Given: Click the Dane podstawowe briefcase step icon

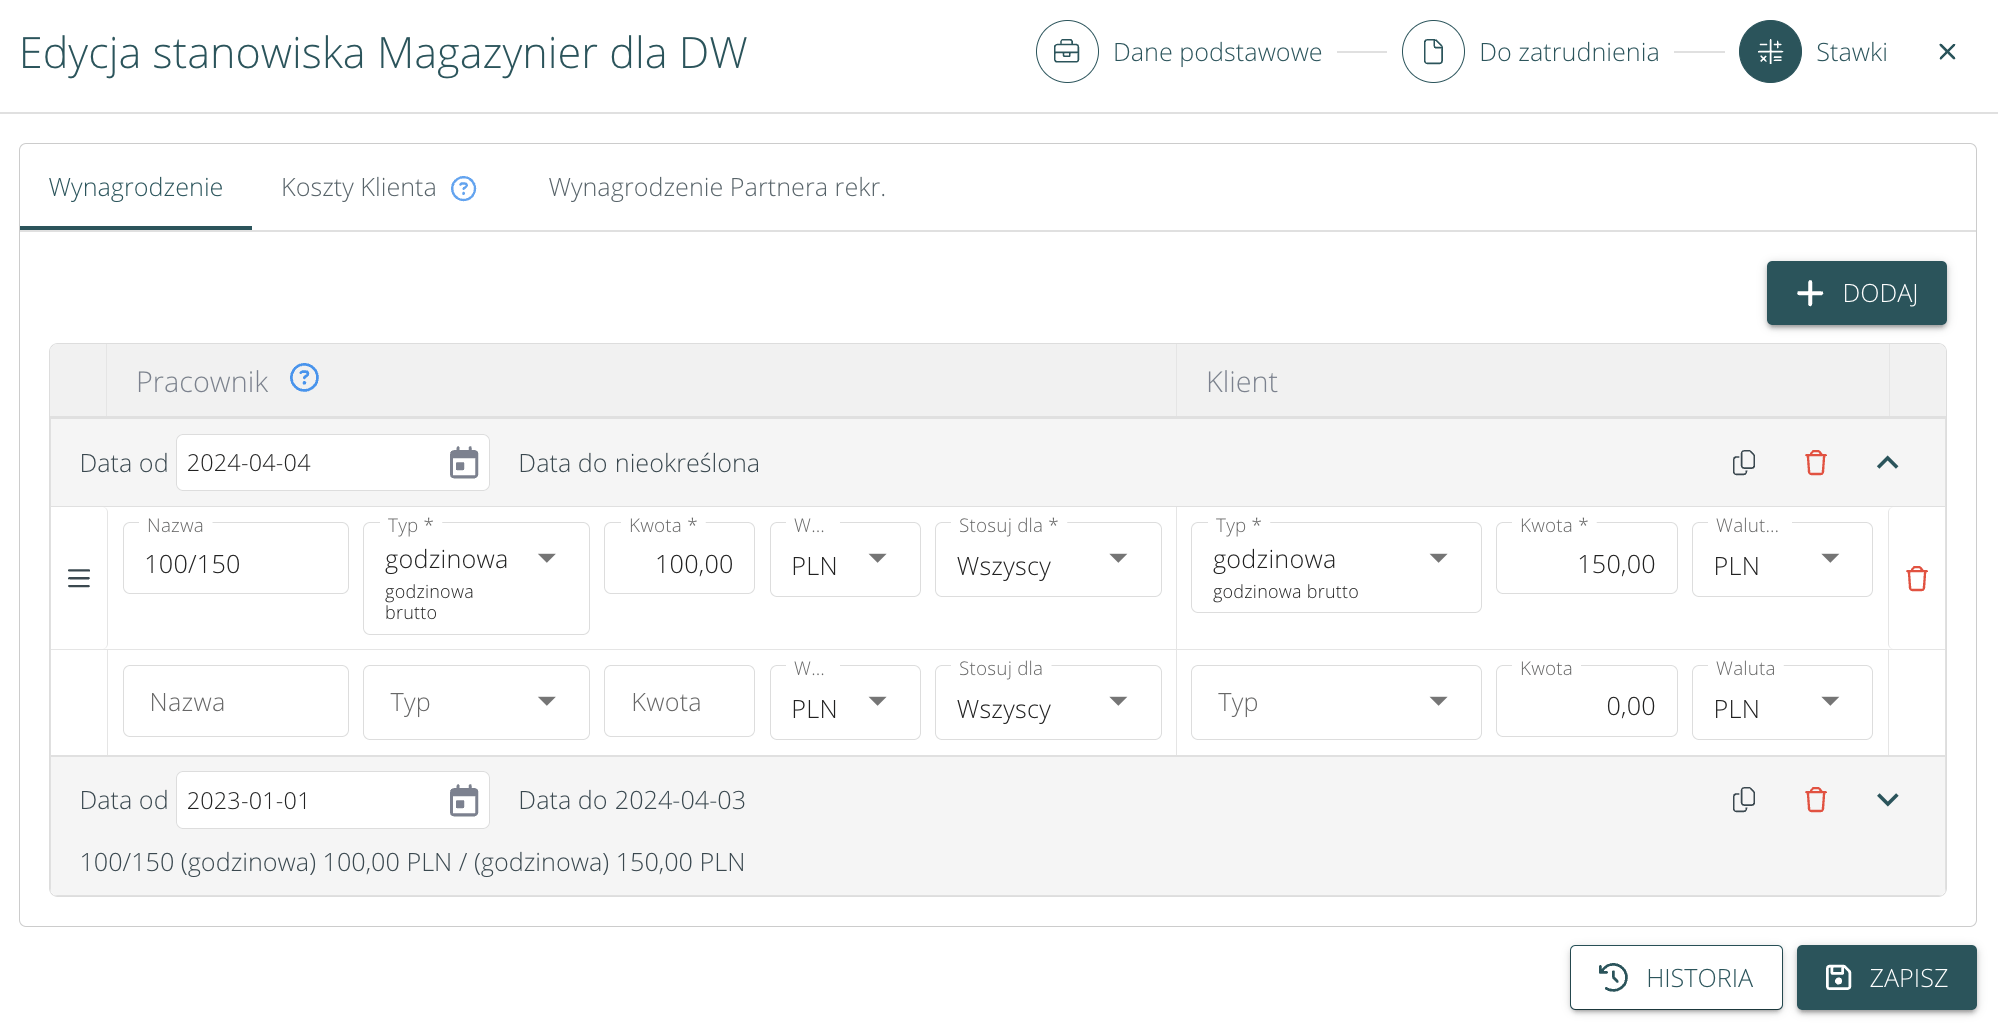Looking at the screenshot, I should tap(1066, 52).
